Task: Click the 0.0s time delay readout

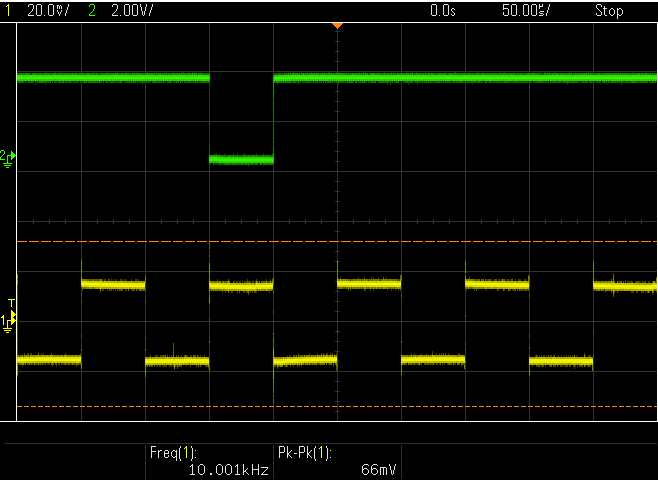Action: pyautogui.click(x=443, y=10)
